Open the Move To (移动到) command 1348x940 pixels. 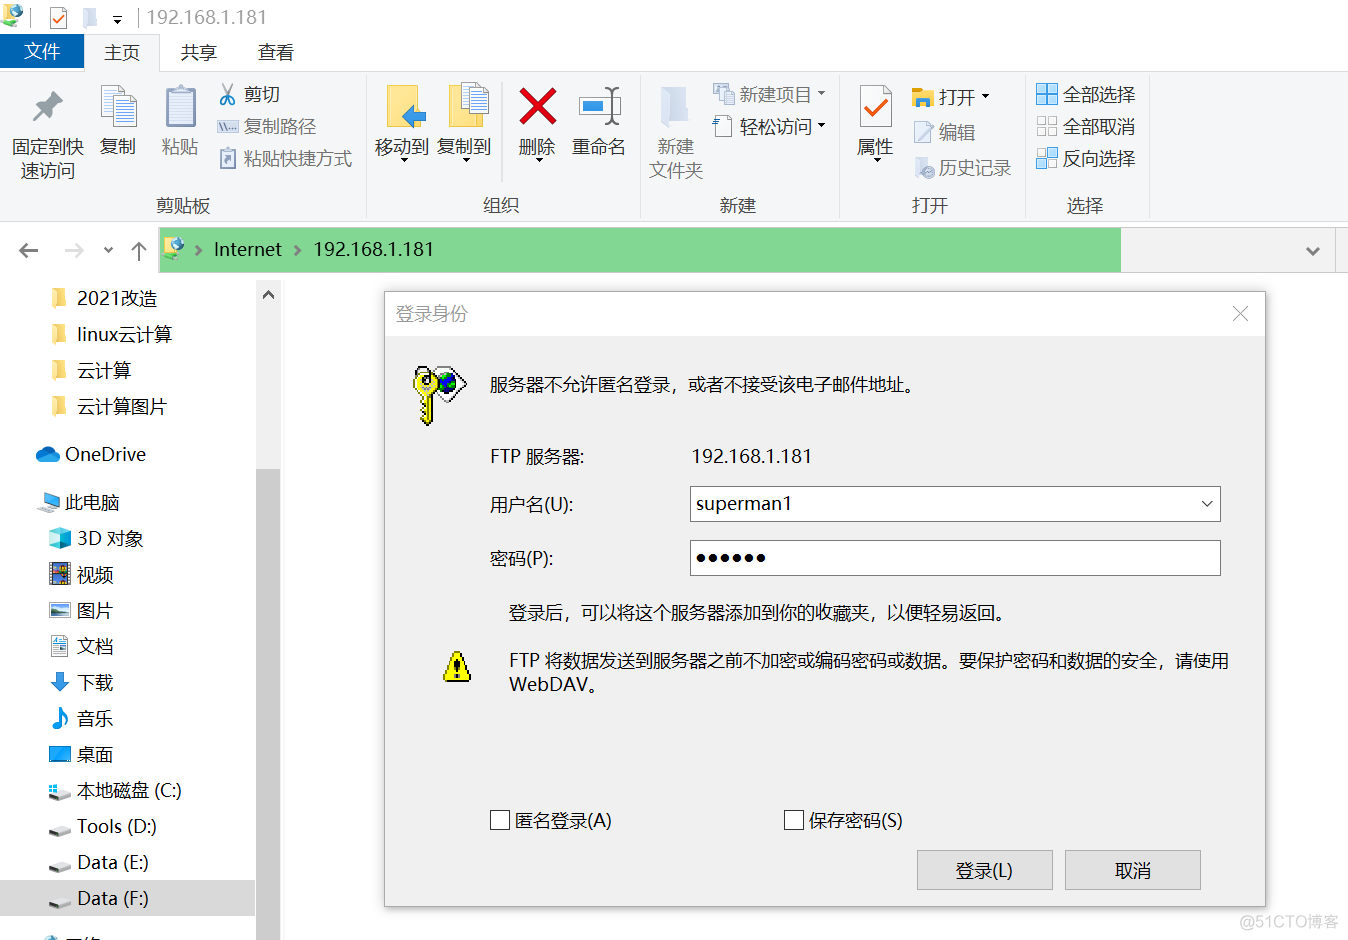click(402, 122)
